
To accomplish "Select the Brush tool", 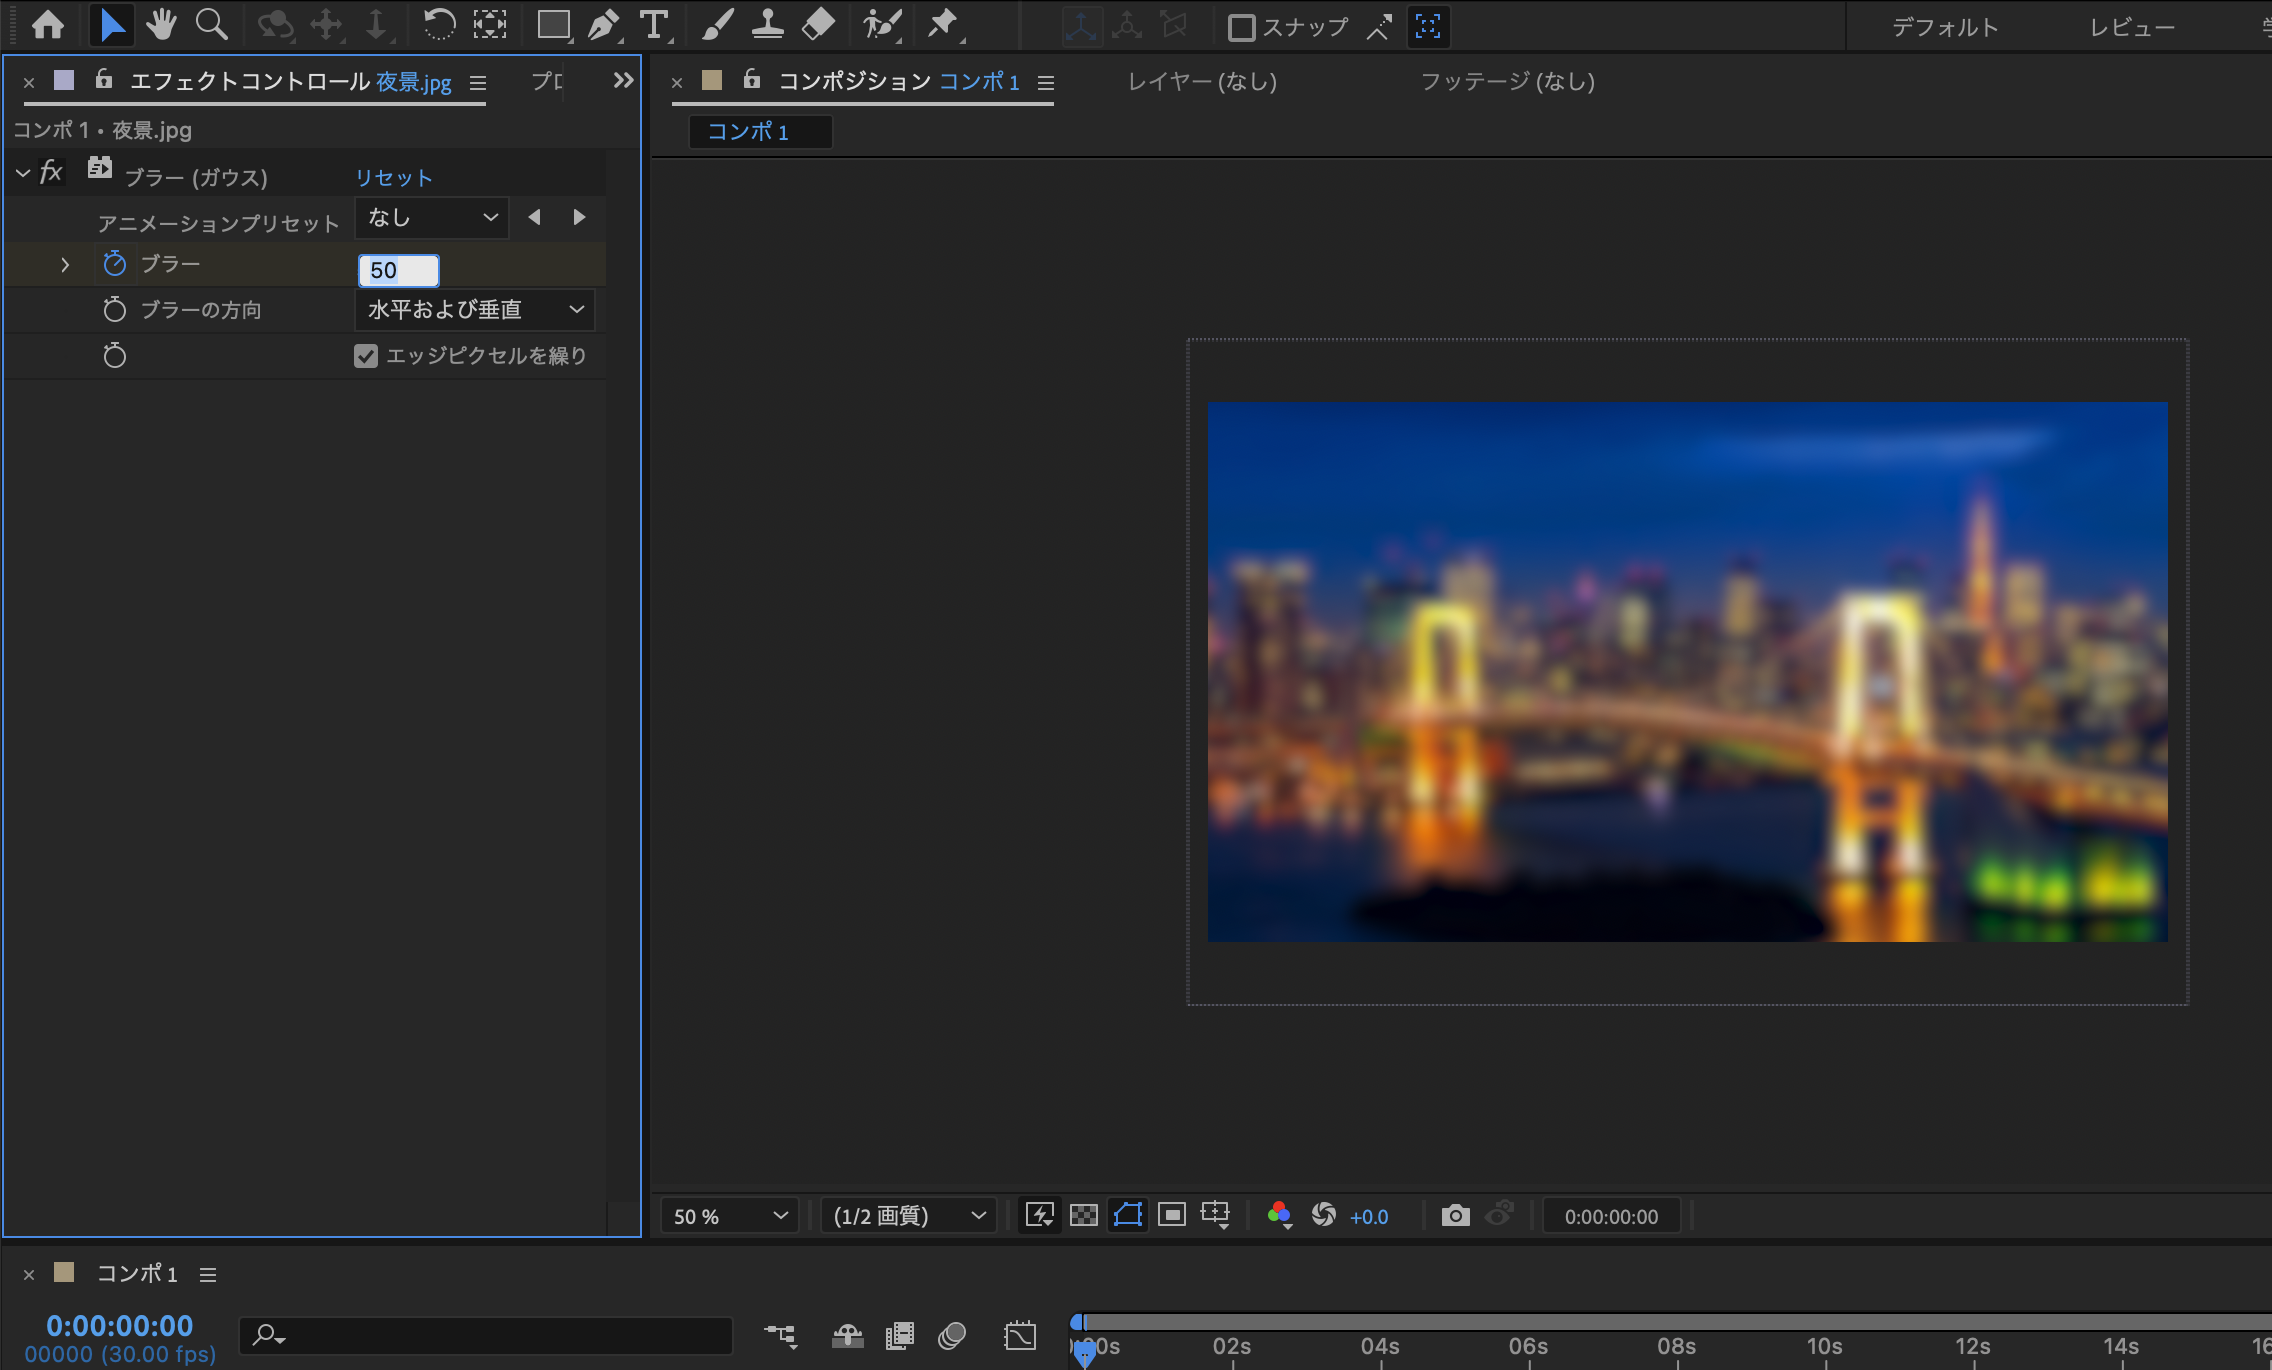I will pos(717,25).
